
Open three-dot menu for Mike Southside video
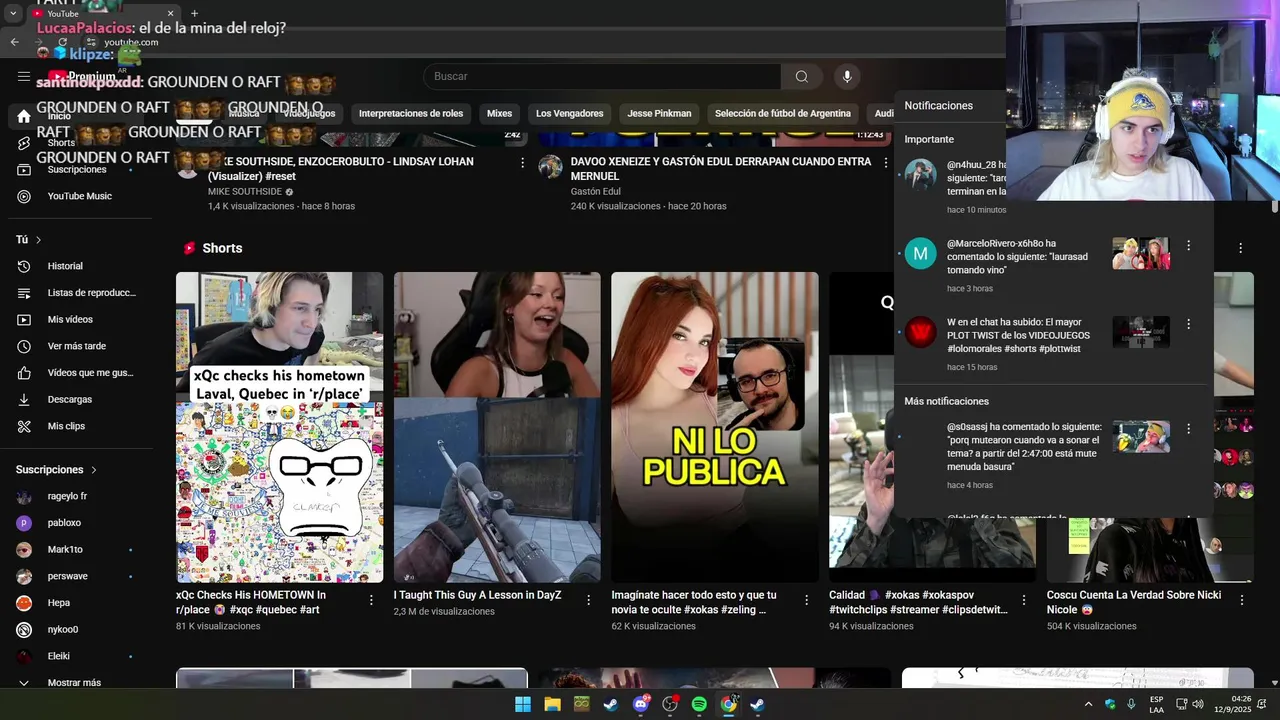coord(522,163)
